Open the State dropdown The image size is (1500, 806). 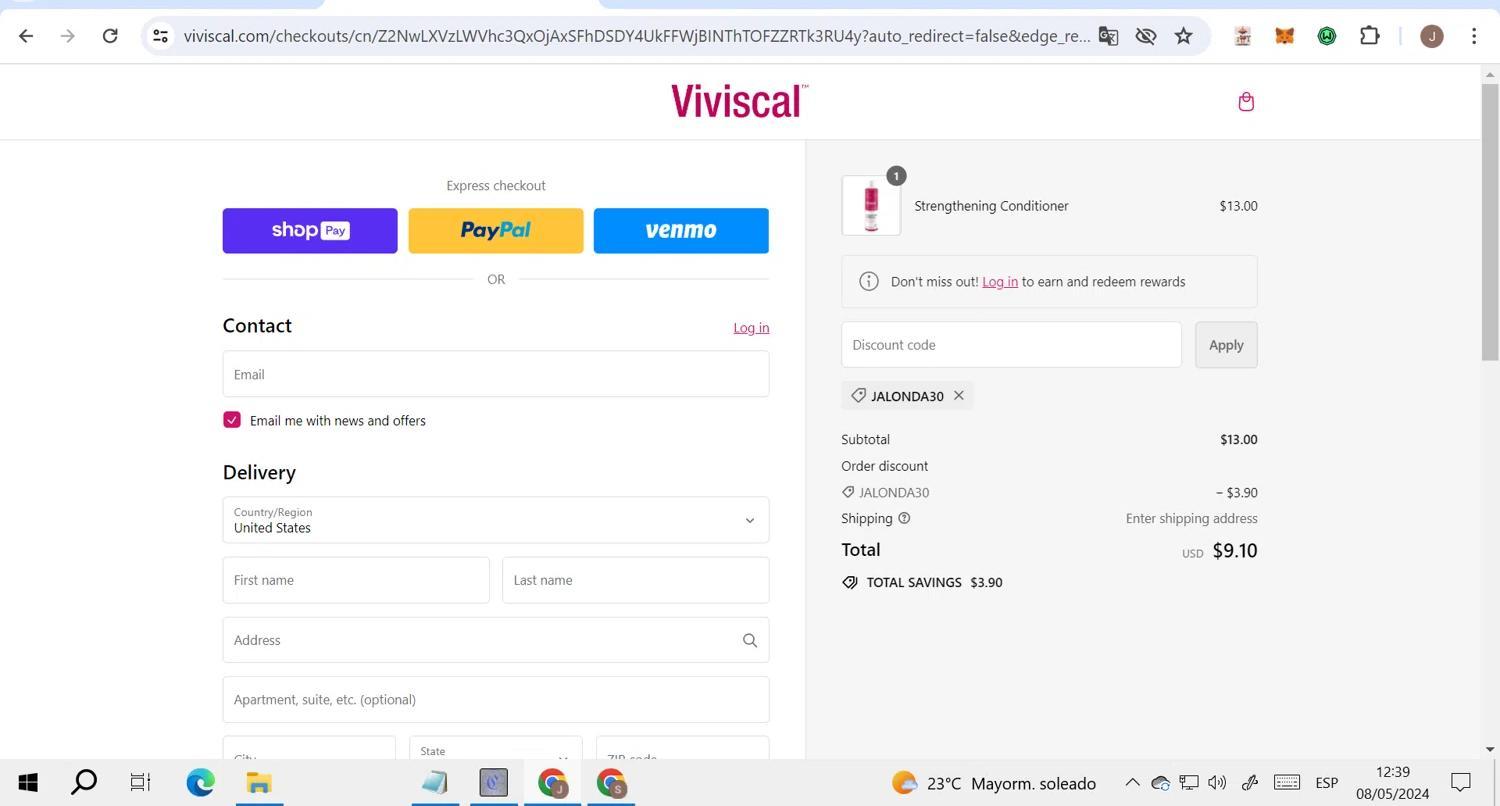tap(496, 748)
